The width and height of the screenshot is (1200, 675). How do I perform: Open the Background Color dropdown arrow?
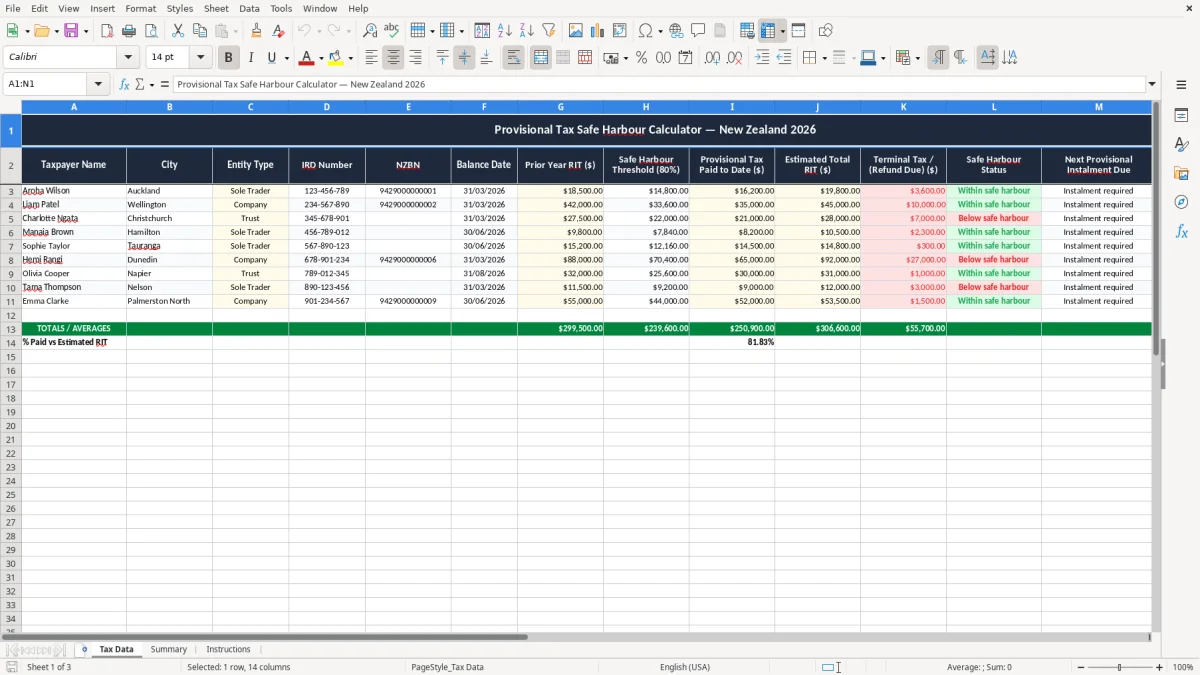tap(350, 58)
